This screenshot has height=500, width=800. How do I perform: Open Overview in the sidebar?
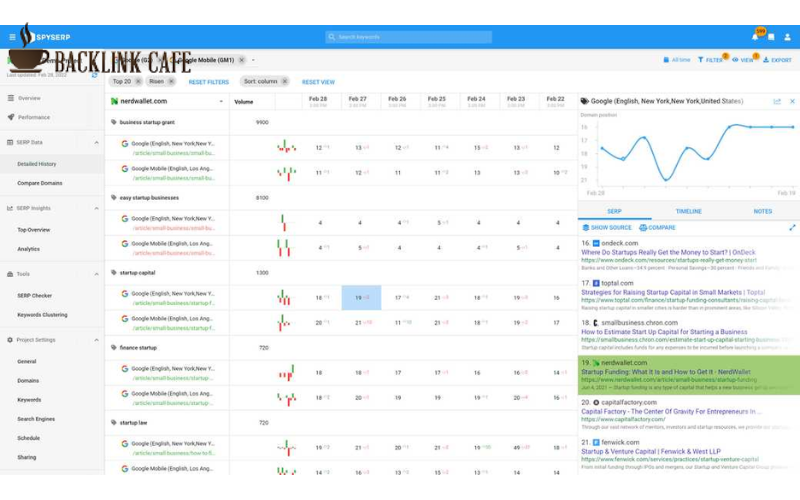coord(29,98)
